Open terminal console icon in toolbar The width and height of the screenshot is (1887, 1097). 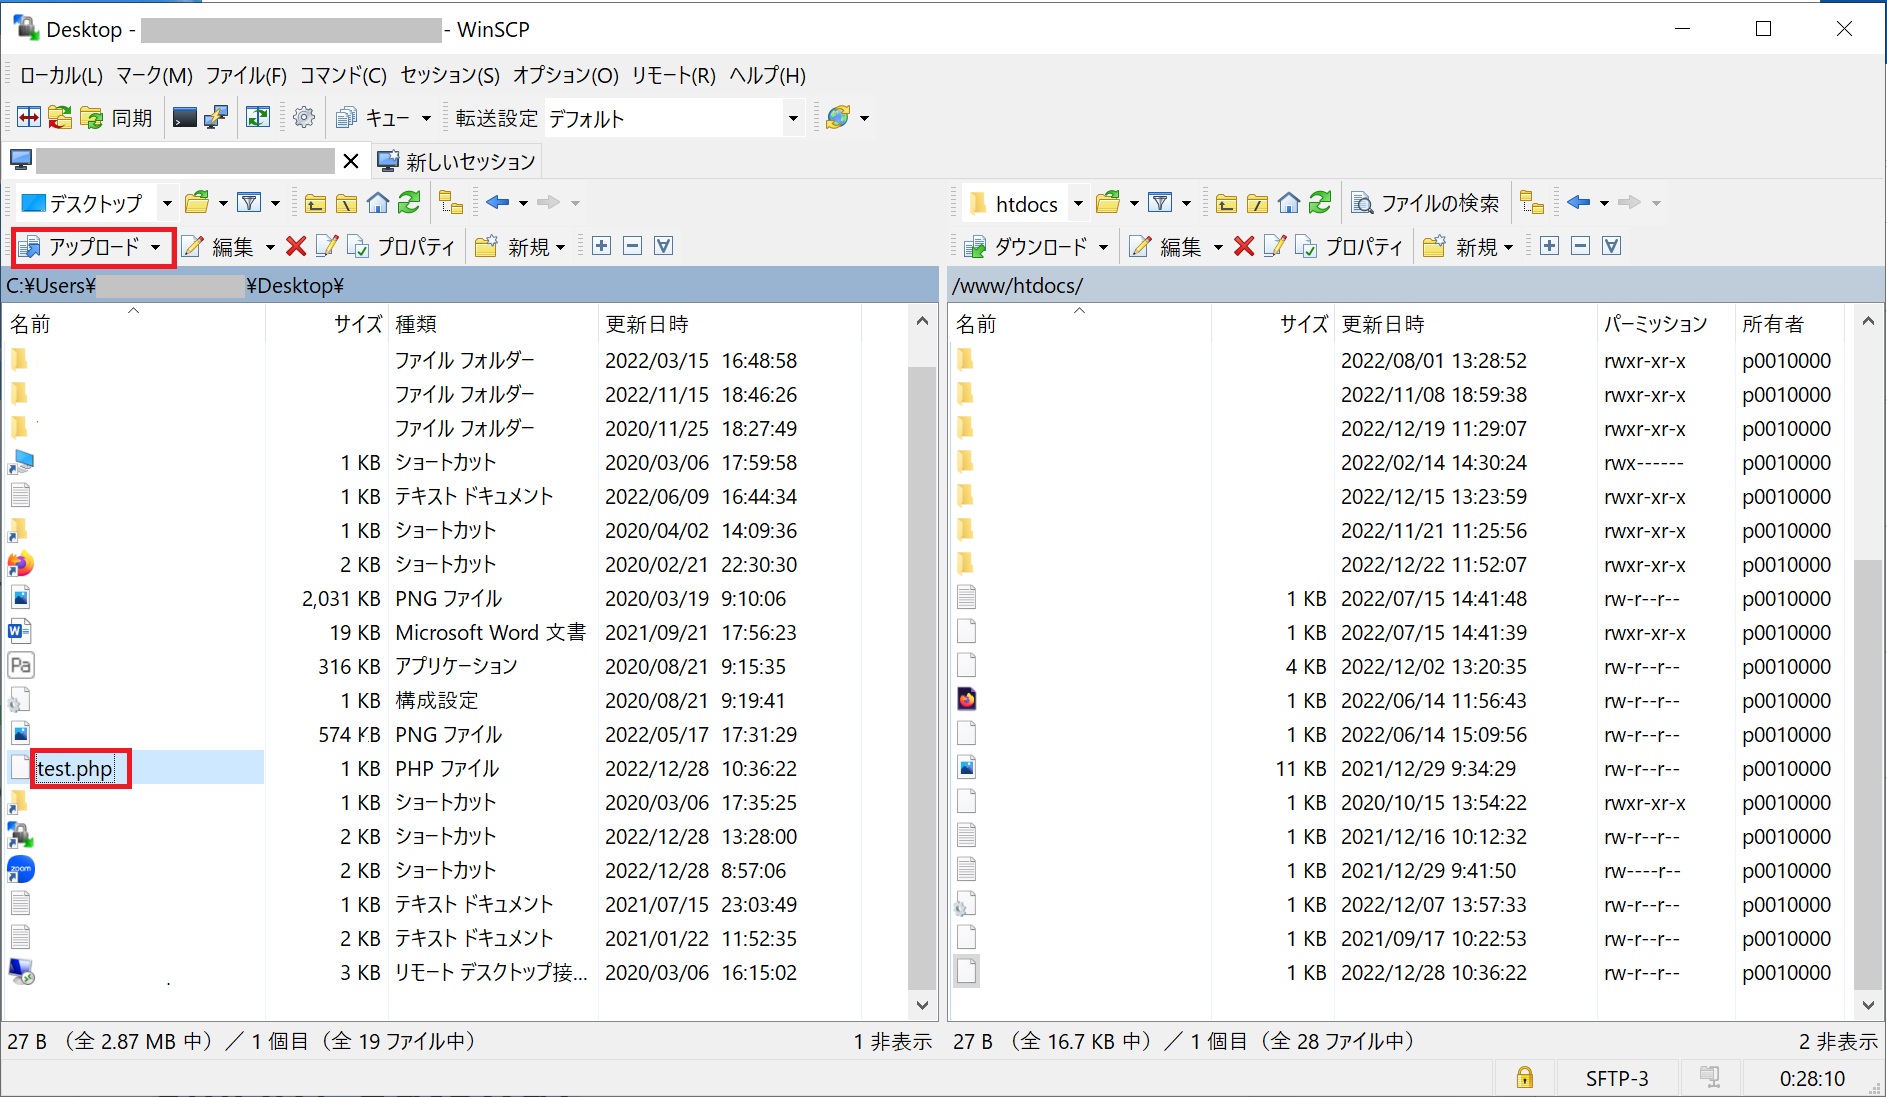[184, 118]
